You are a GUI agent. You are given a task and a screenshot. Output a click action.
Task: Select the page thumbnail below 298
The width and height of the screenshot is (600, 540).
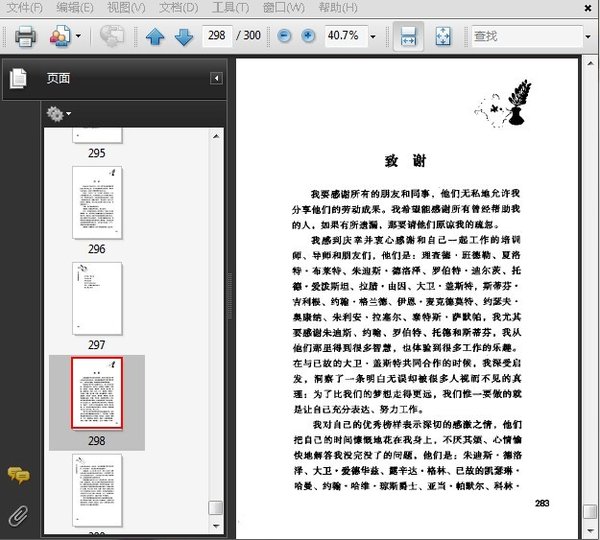(x=97, y=490)
